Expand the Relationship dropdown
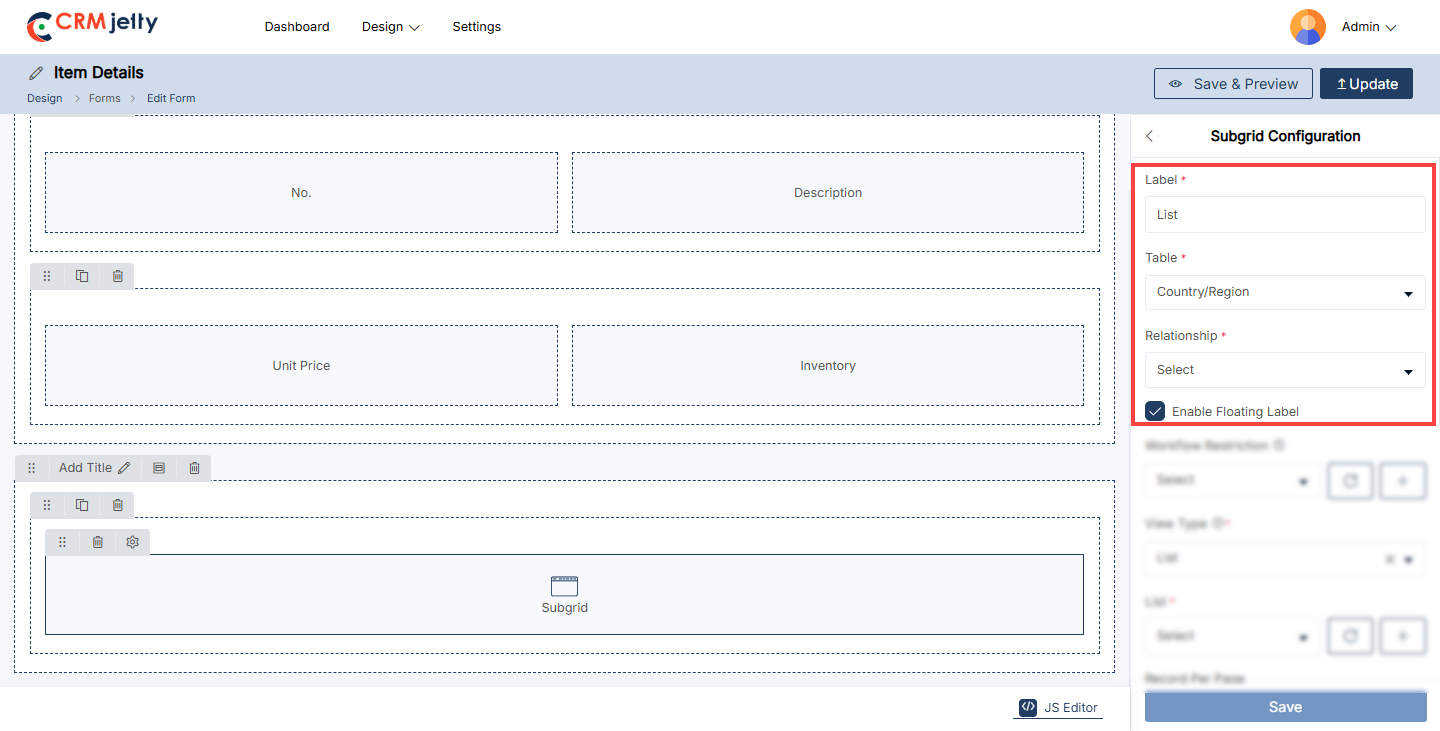 (x=1285, y=370)
